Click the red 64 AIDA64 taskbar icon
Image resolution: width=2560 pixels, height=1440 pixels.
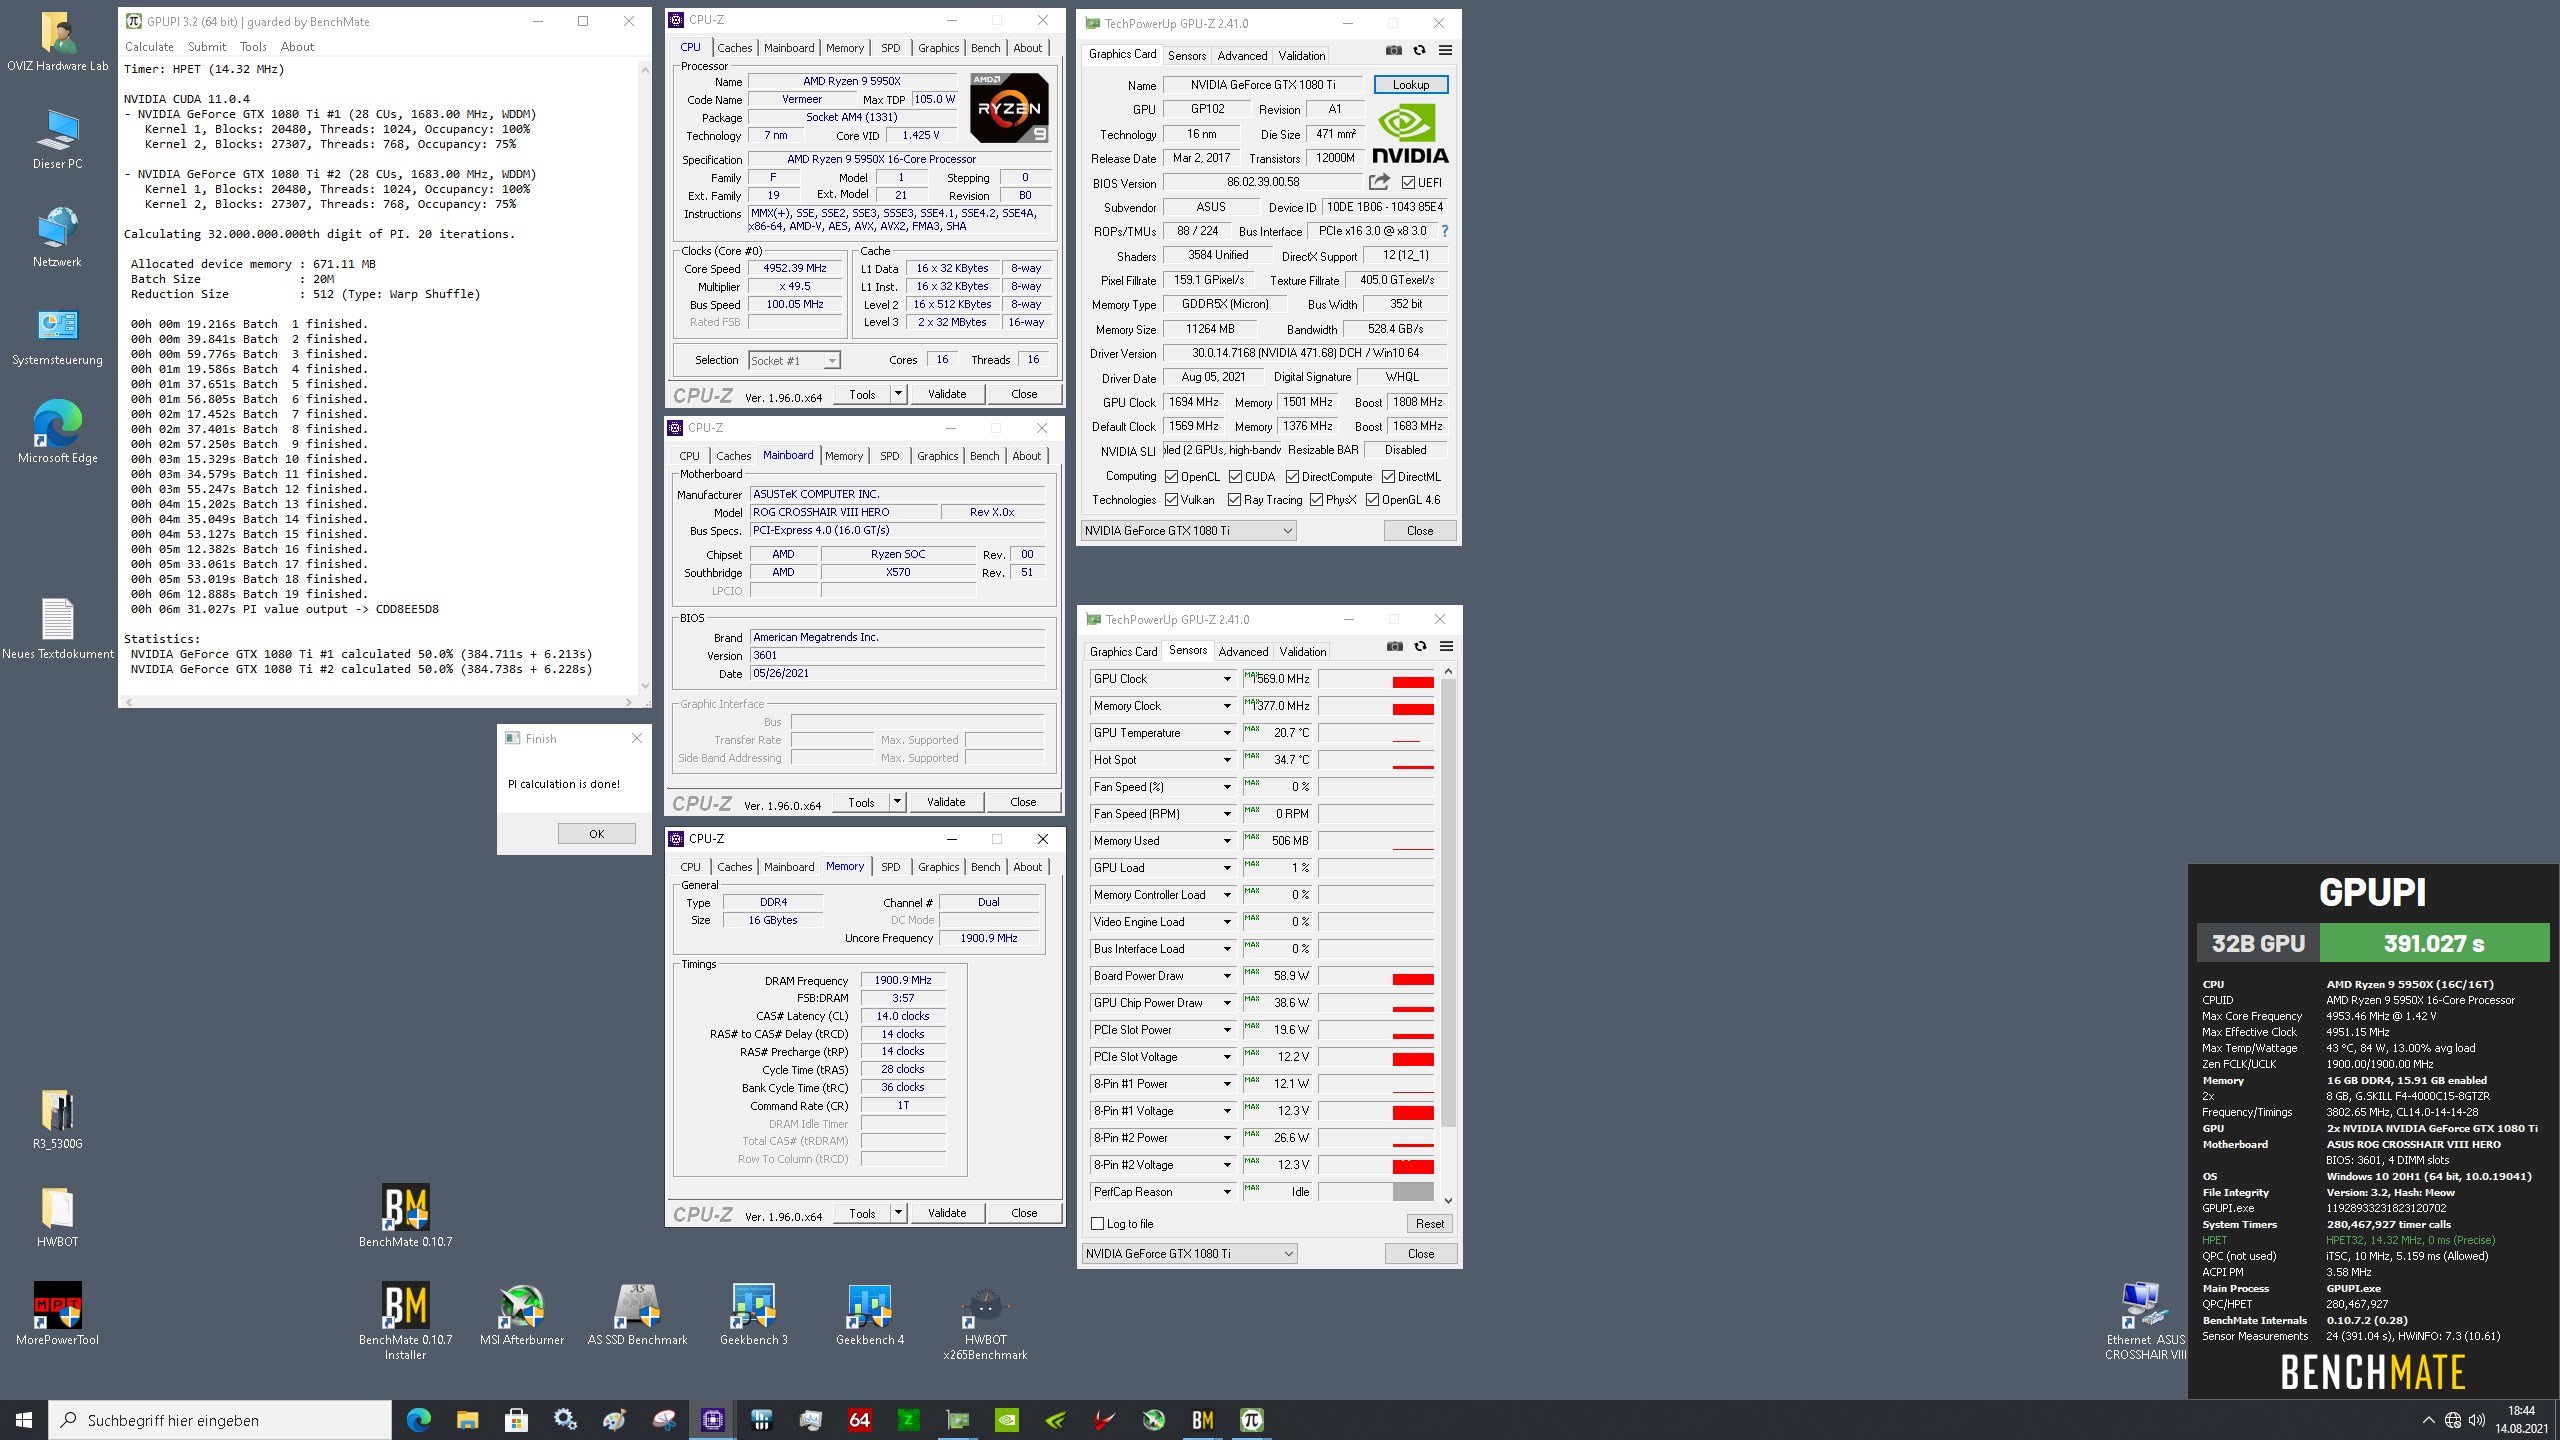click(x=859, y=1419)
